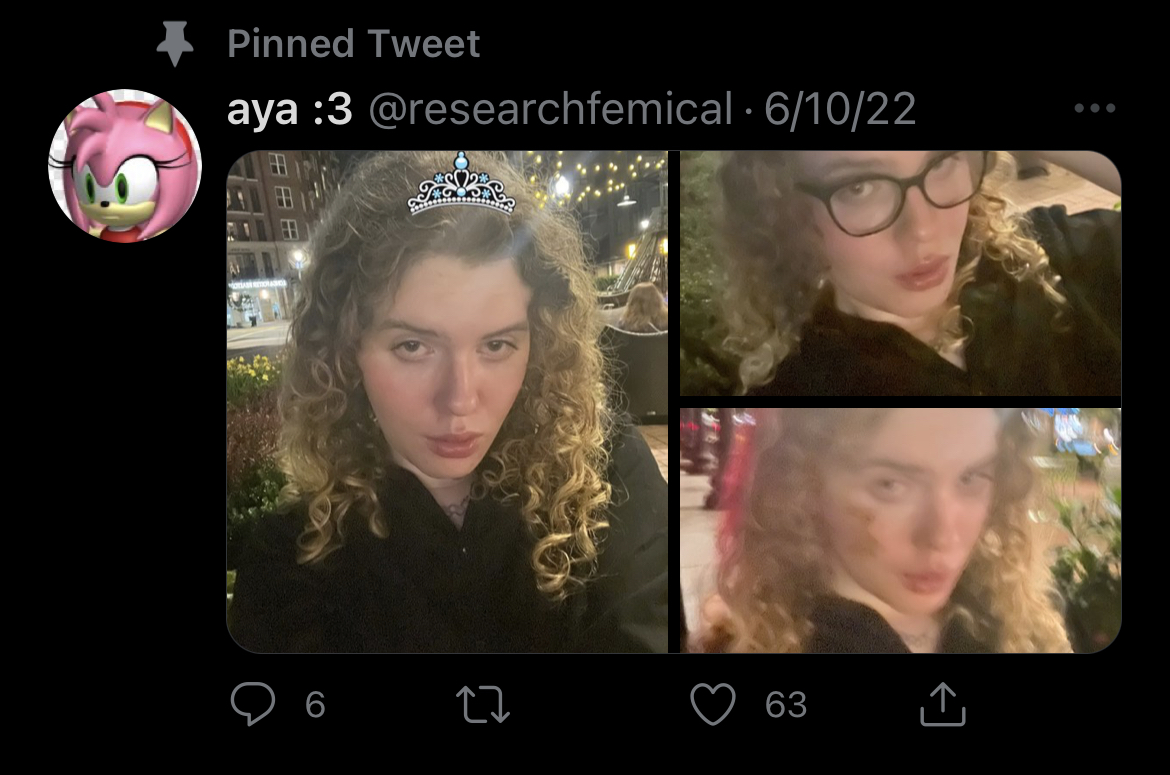View the large left selfie with tiara
The image size is (1170, 775).
pyautogui.click(x=447, y=402)
